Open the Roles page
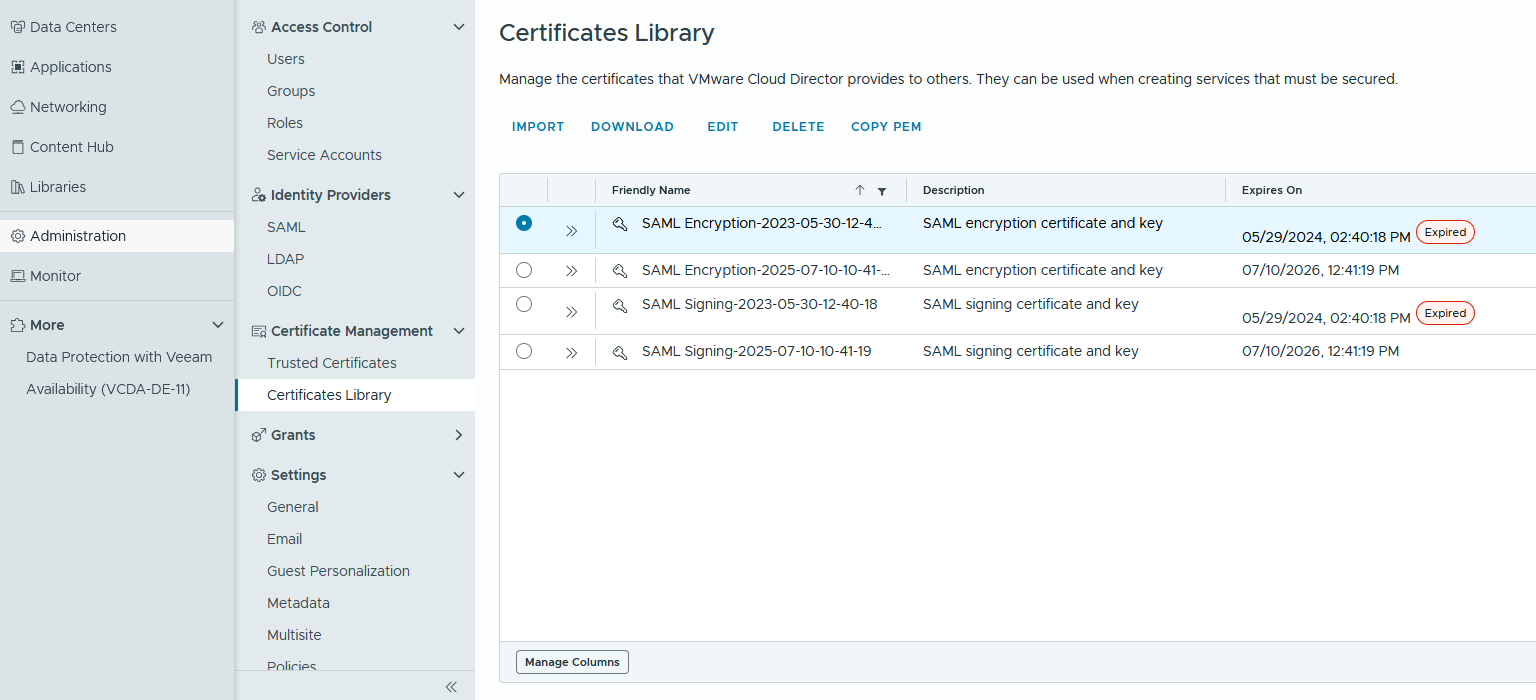 (x=285, y=123)
